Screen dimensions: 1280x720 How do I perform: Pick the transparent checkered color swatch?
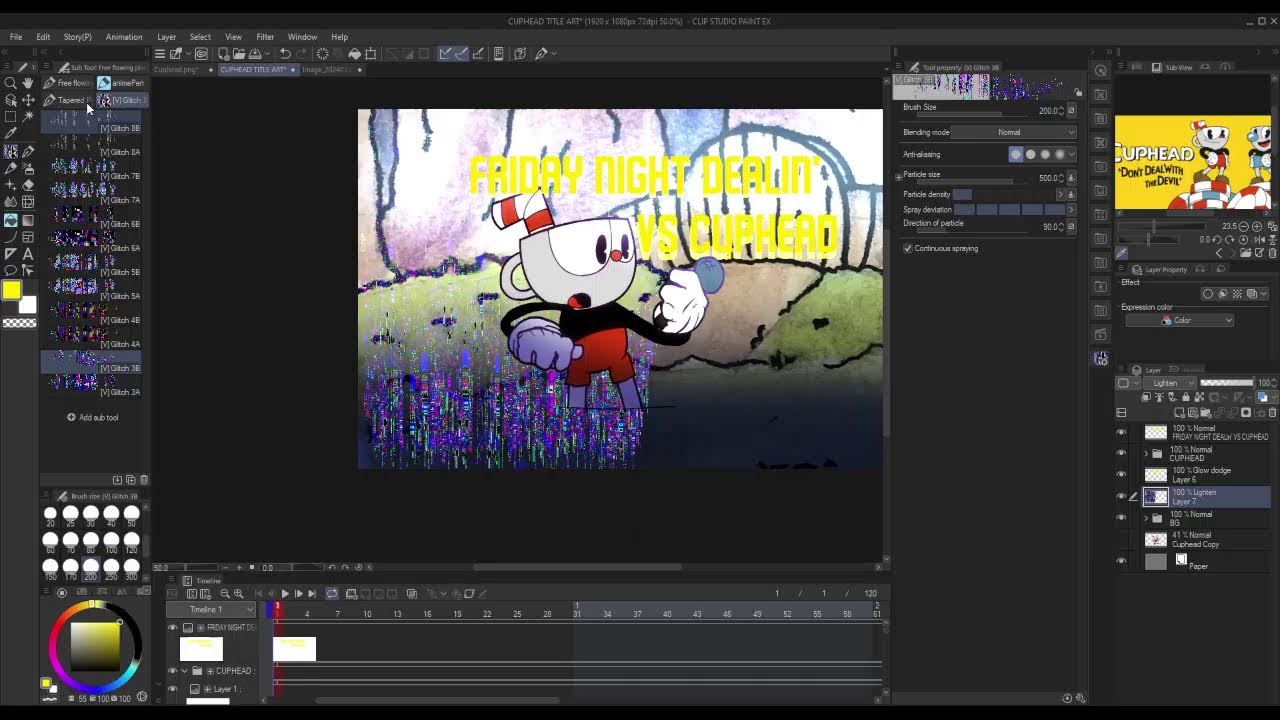pos(19,323)
